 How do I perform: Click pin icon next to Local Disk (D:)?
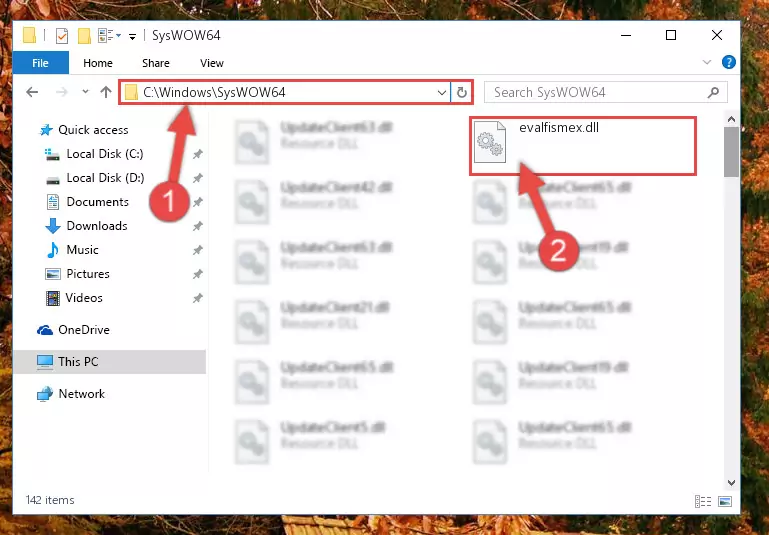(x=198, y=178)
